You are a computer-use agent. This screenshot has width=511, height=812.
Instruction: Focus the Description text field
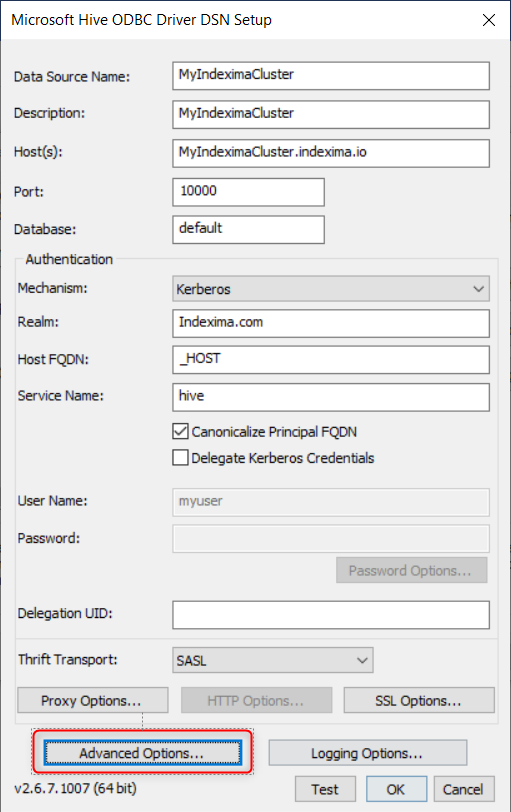(331, 114)
